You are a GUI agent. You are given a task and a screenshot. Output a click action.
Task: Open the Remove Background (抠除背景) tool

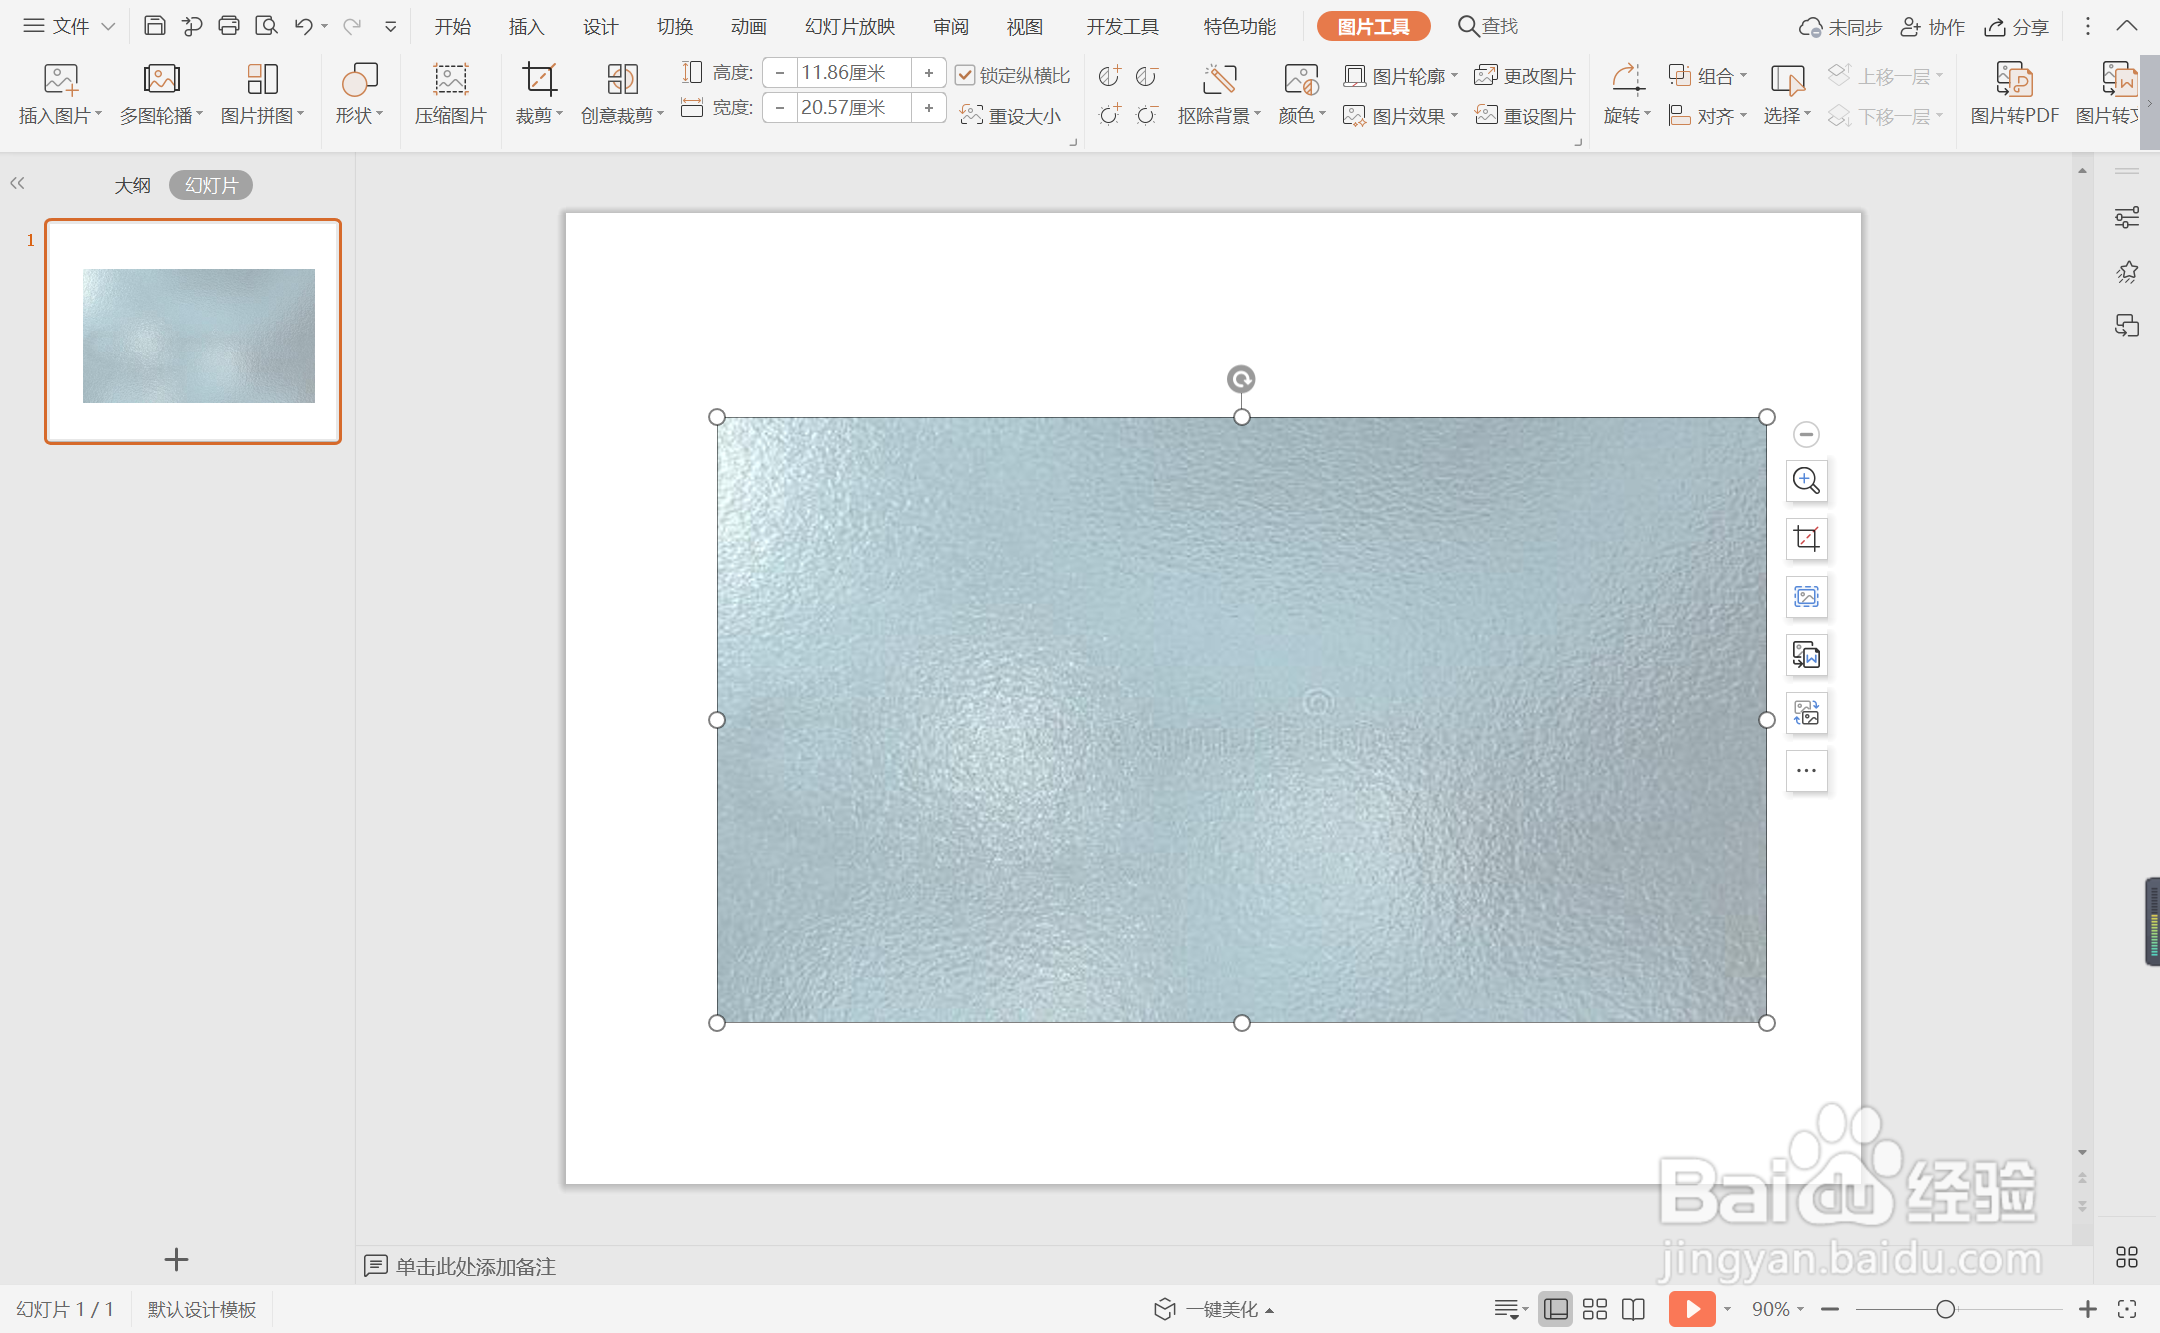tap(1218, 80)
